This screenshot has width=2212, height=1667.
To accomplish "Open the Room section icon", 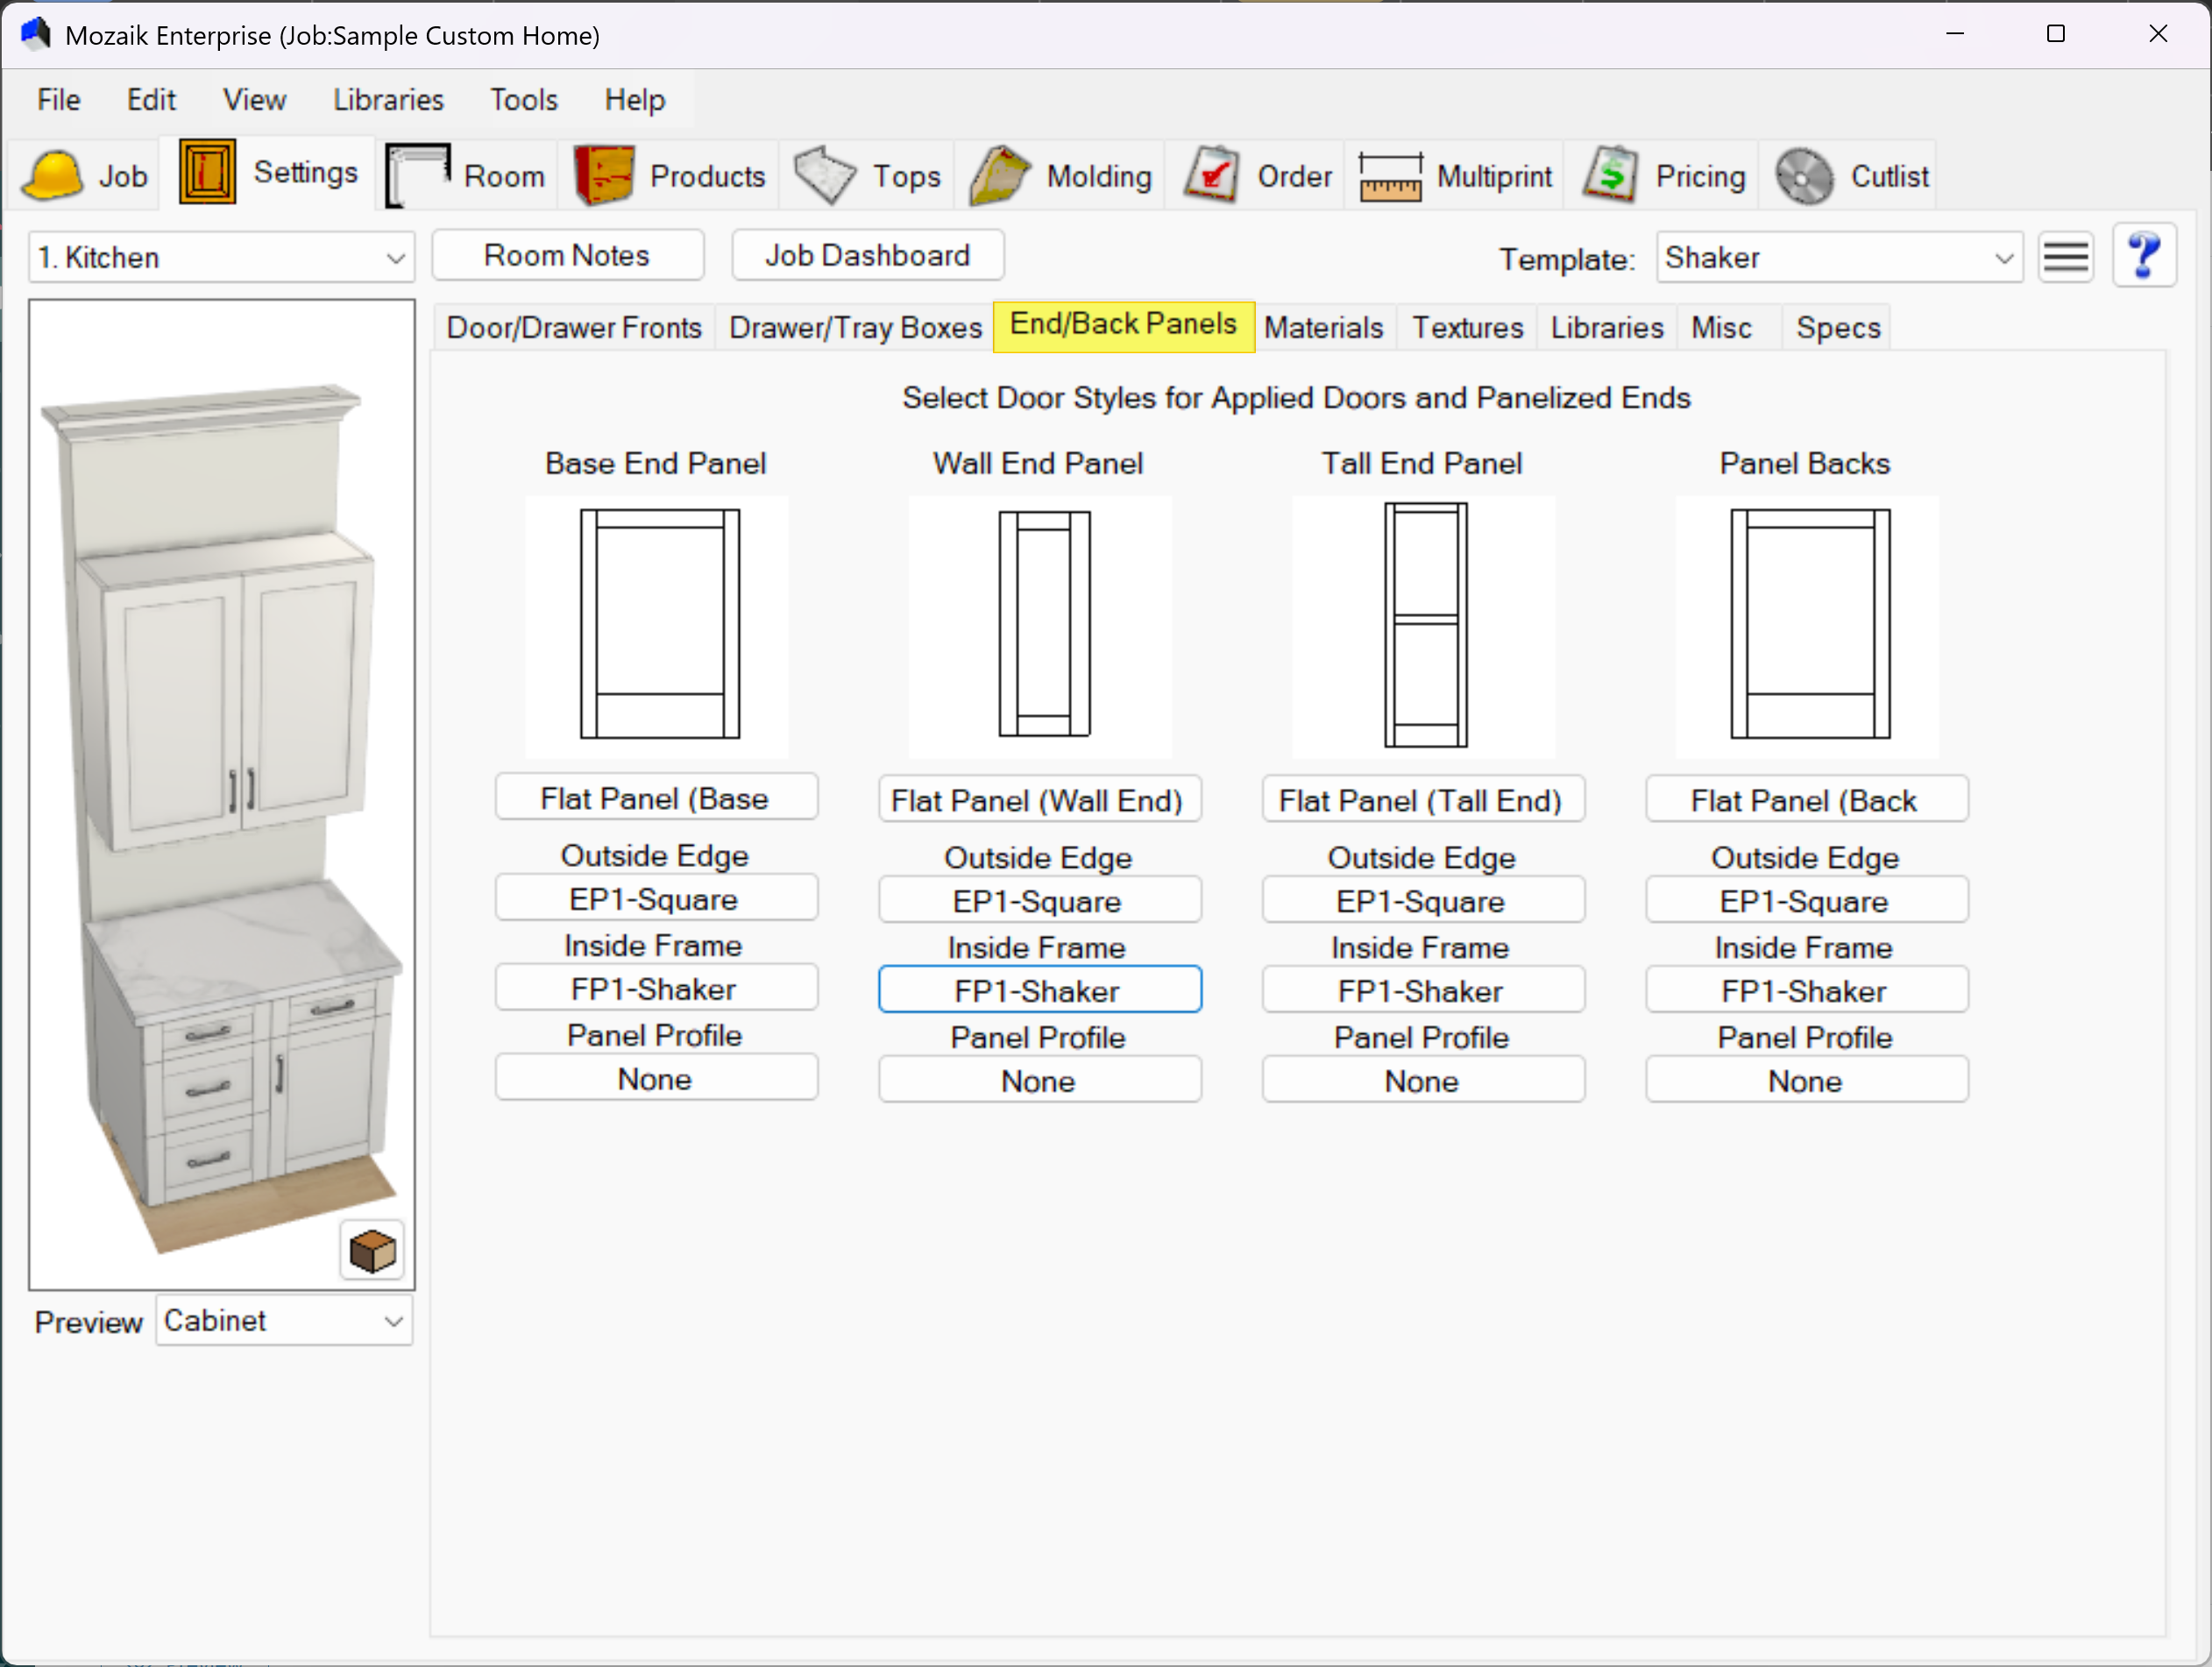I will (x=418, y=176).
